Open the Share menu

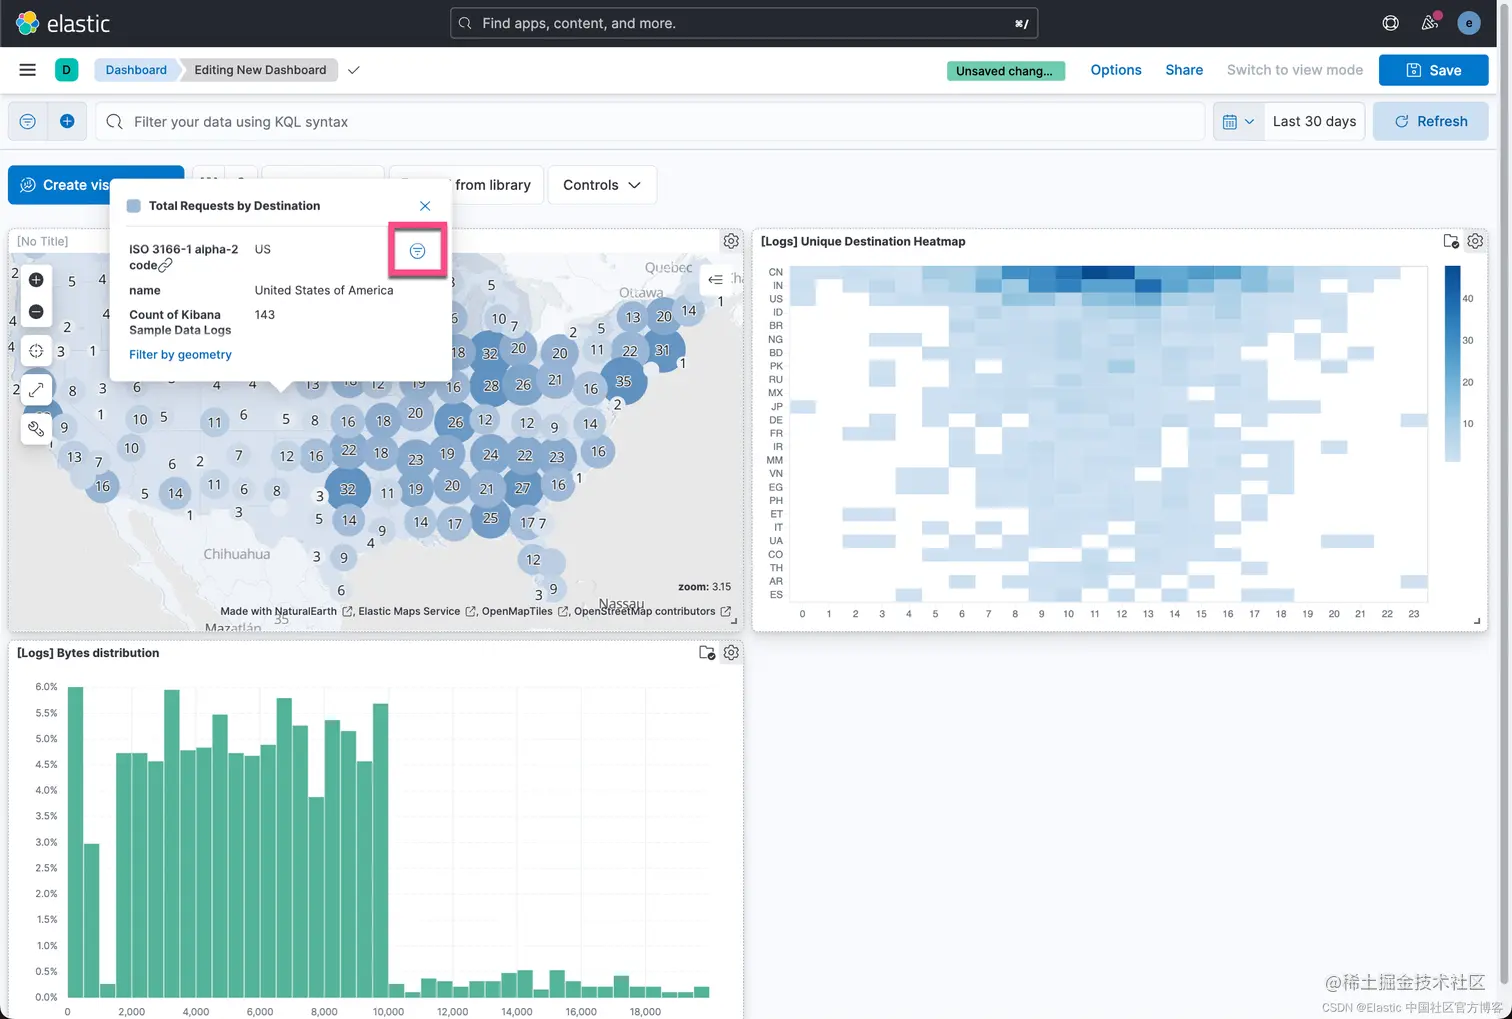pyautogui.click(x=1184, y=70)
